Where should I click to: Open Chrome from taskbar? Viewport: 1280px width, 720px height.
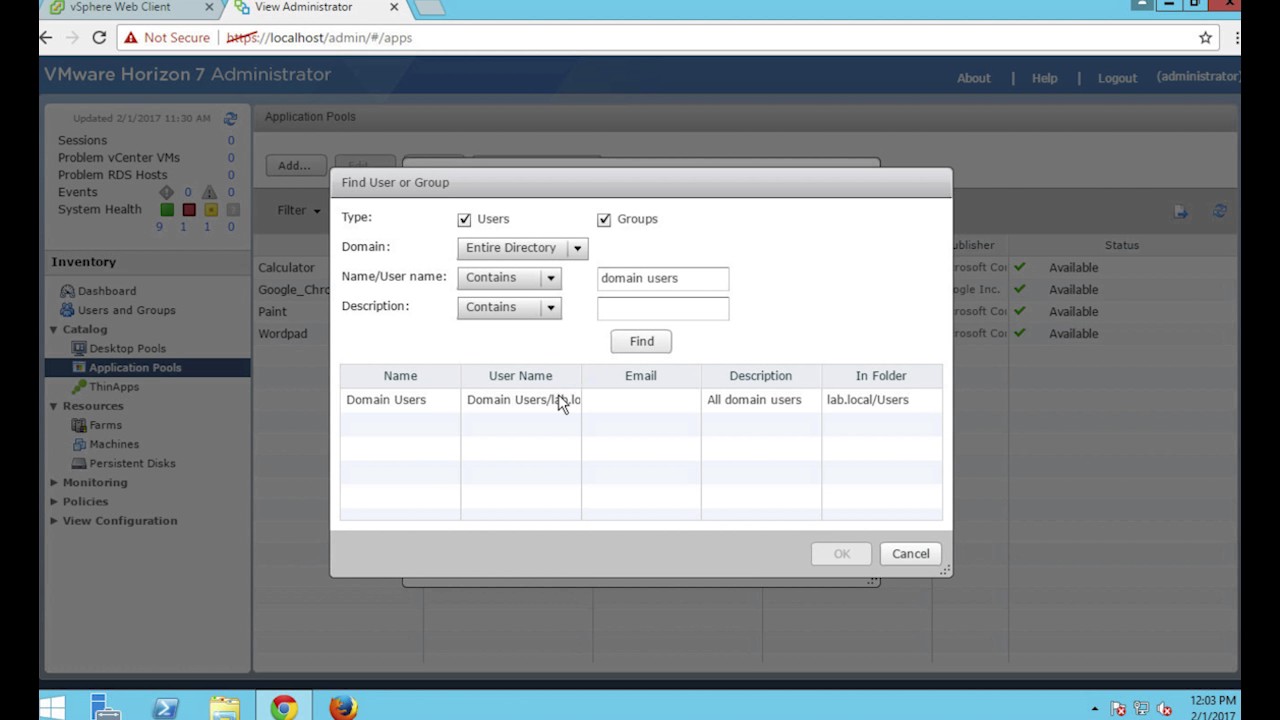(x=284, y=708)
